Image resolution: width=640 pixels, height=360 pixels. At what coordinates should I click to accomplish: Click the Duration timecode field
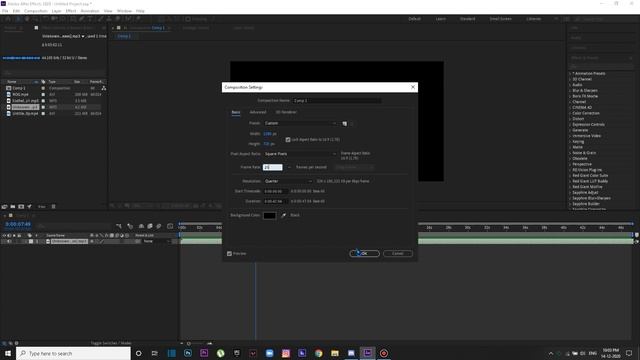[276, 201]
